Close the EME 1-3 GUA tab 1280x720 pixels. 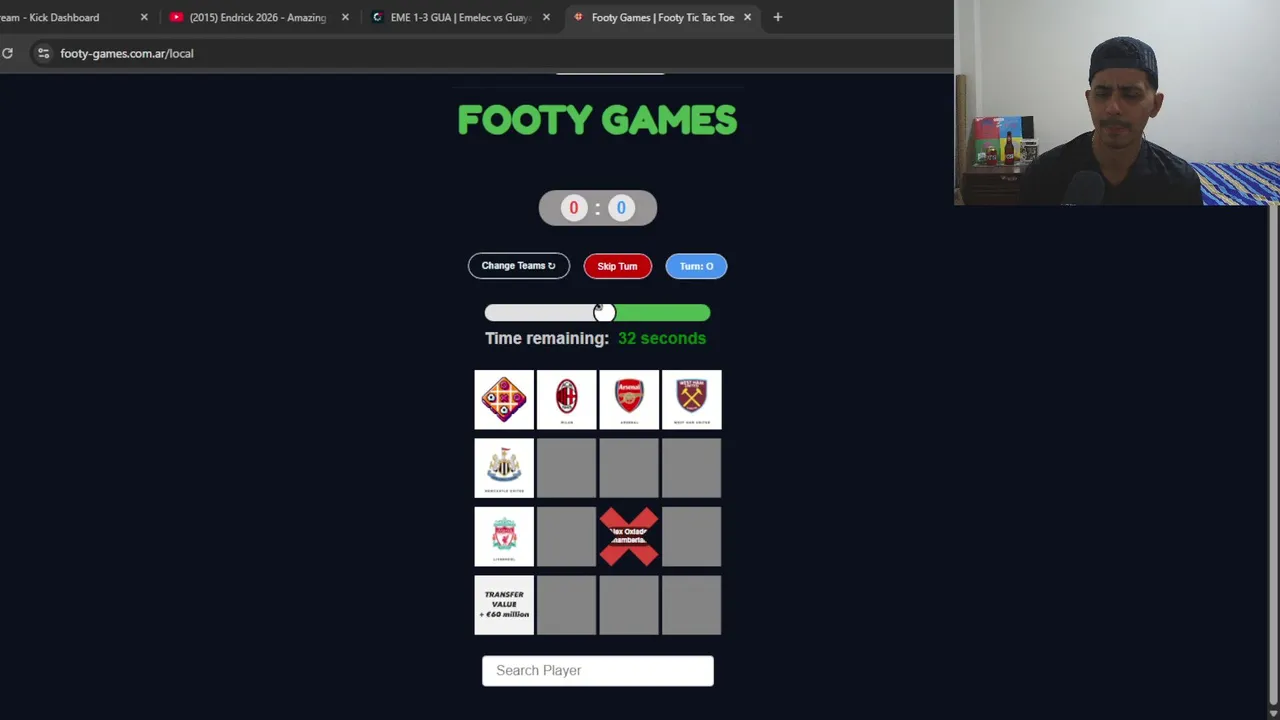coord(546,17)
